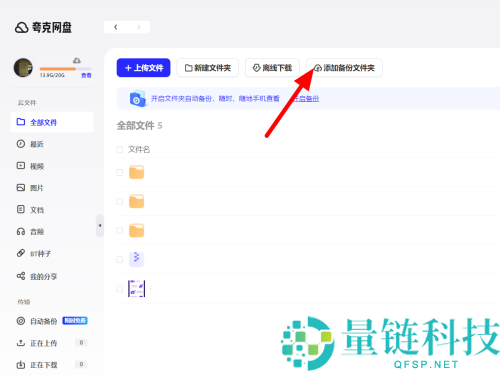
Task: Open the third folder icon in list
Action: tap(137, 230)
